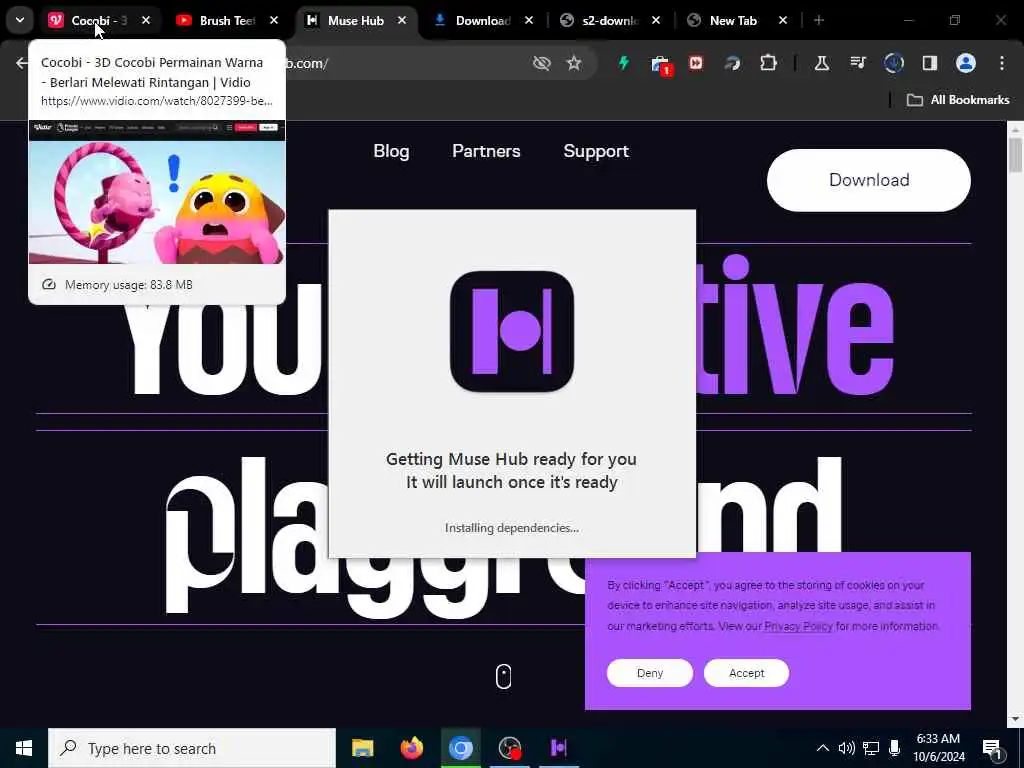The height and width of the screenshot is (768, 1024).
Task: Open the Extensions puzzle piece menu
Action: click(769, 63)
